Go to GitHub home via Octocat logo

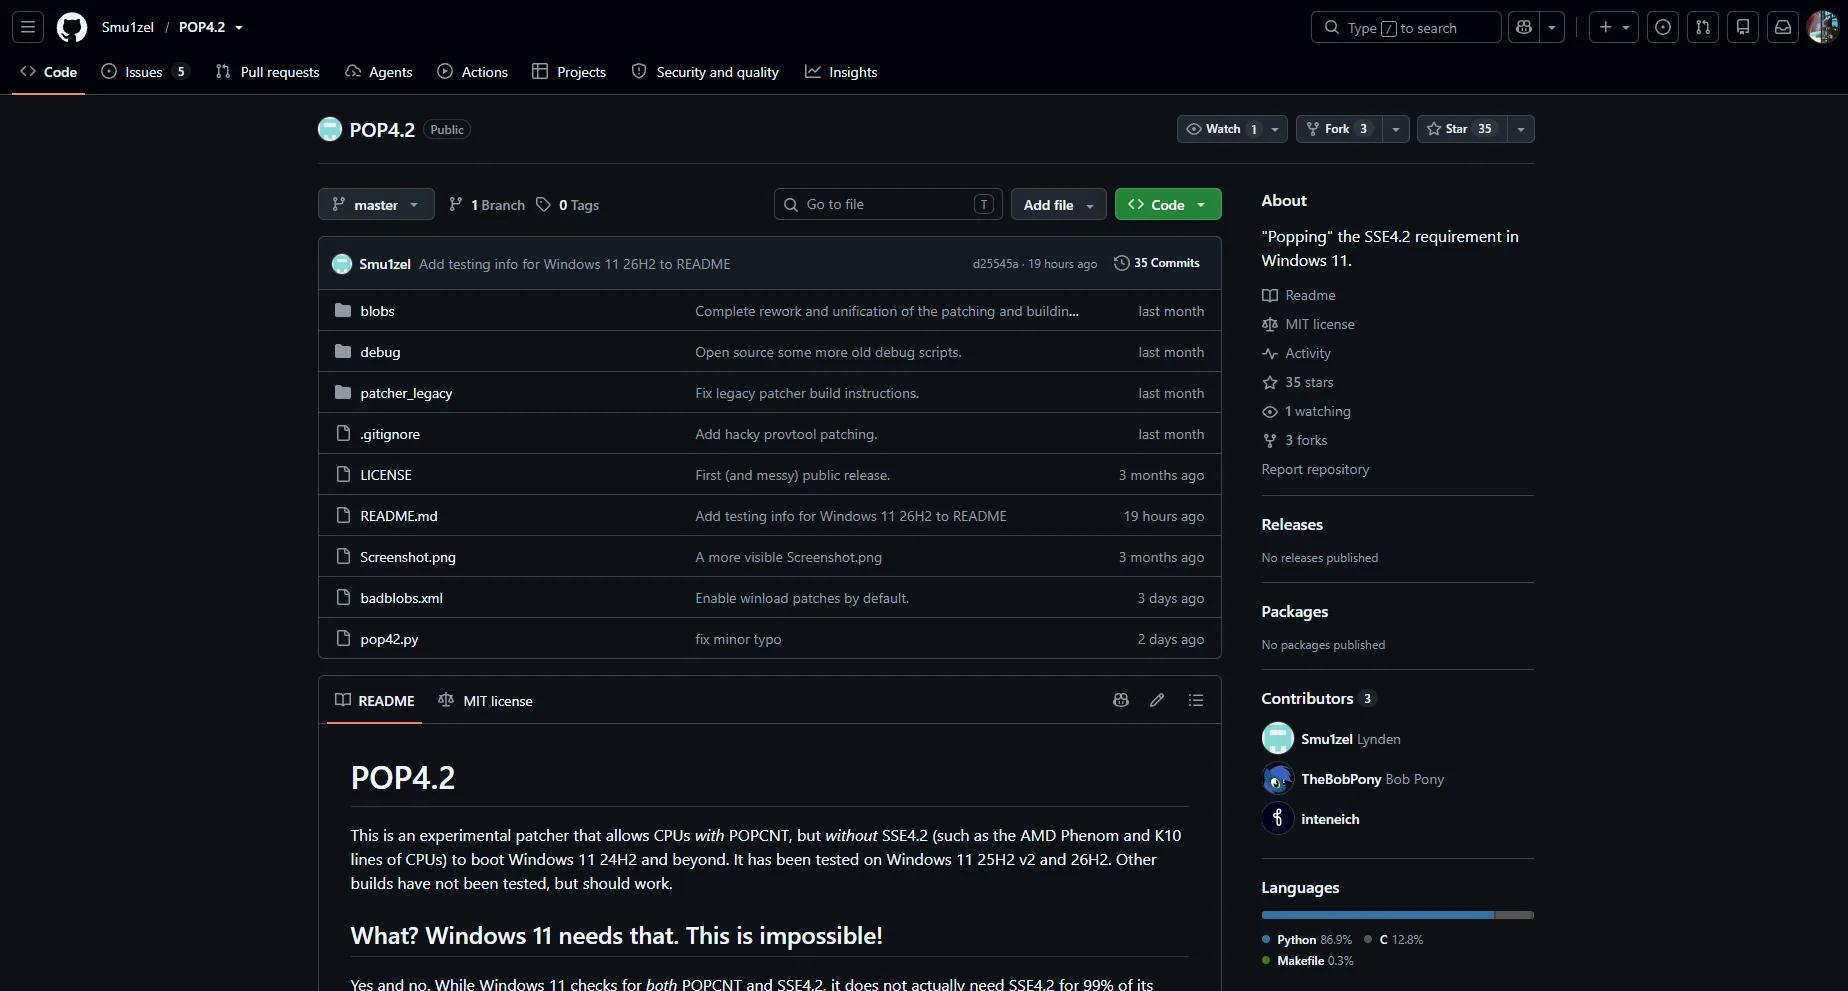[x=72, y=27]
